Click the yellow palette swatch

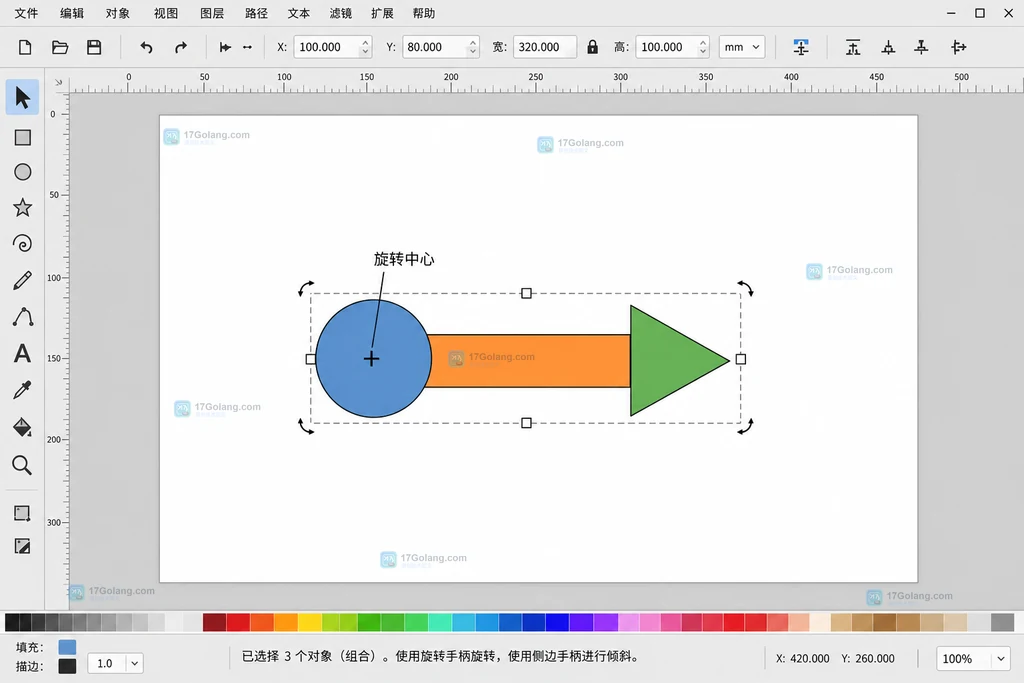click(x=310, y=622)
